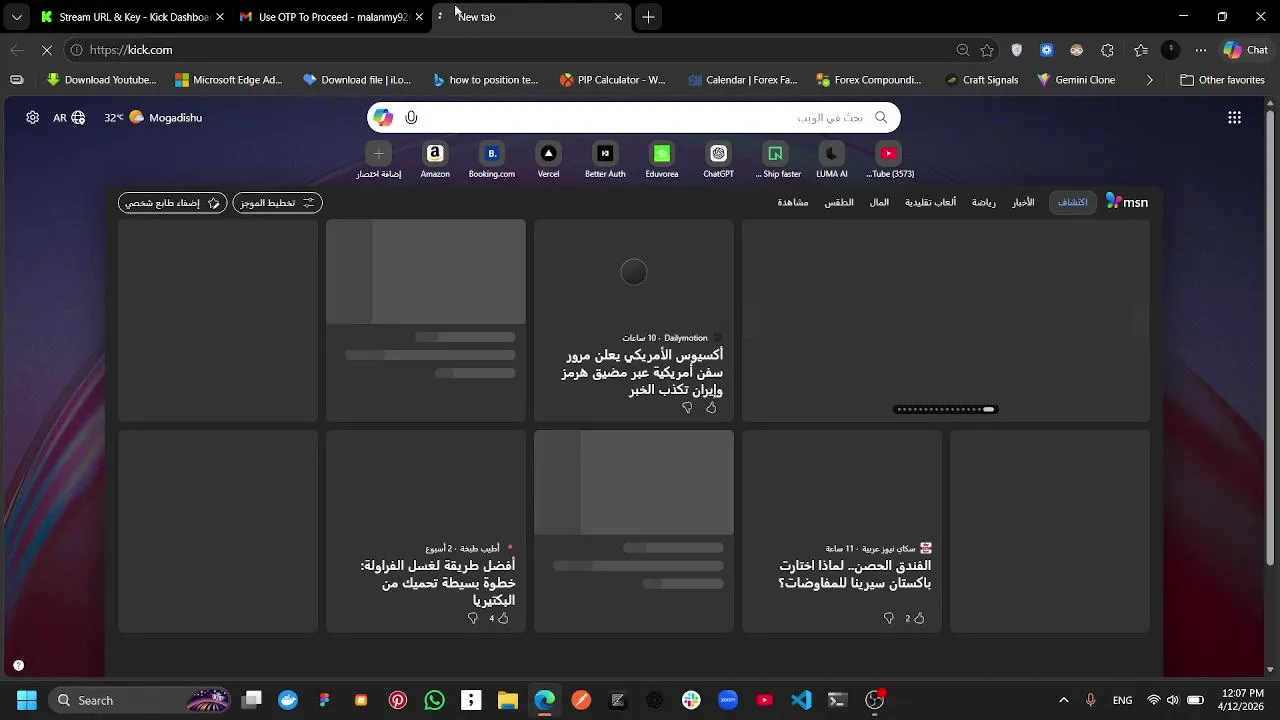Open the blue gear extension icon
The image size is (1280, 720).
pos(1047,50)
